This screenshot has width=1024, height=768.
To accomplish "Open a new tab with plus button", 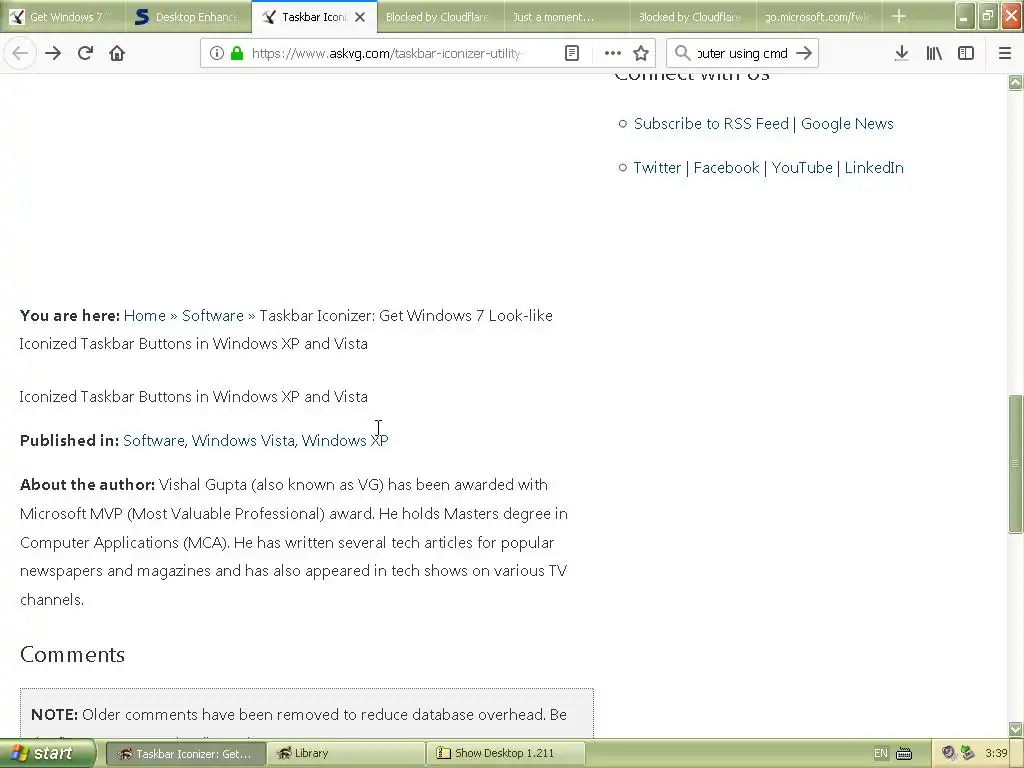I will tap(899, 16).
